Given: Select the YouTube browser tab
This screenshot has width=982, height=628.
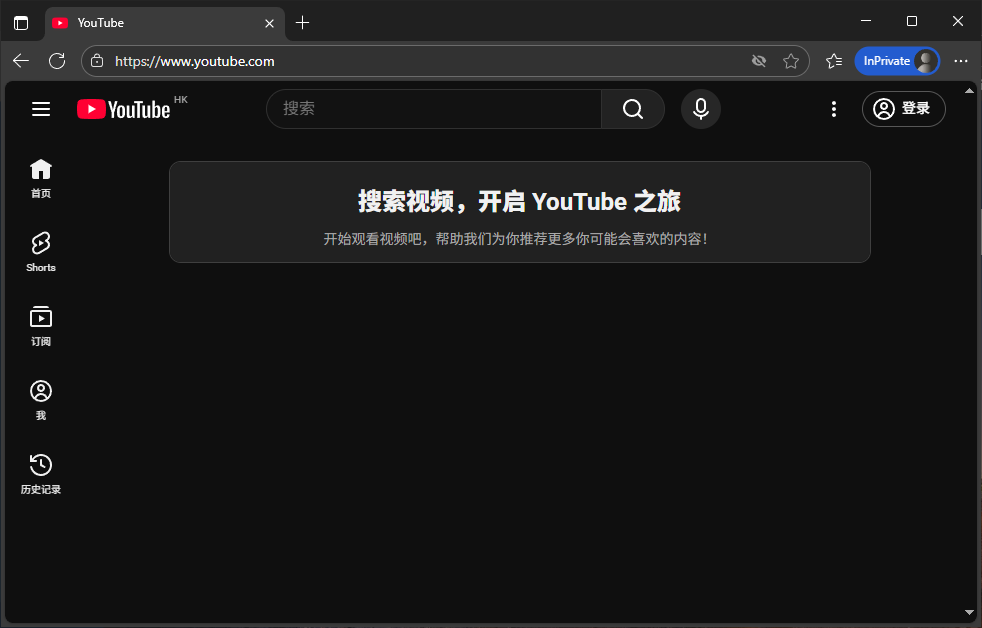Looking at the screenshot, I should click(x=150, y=22).
